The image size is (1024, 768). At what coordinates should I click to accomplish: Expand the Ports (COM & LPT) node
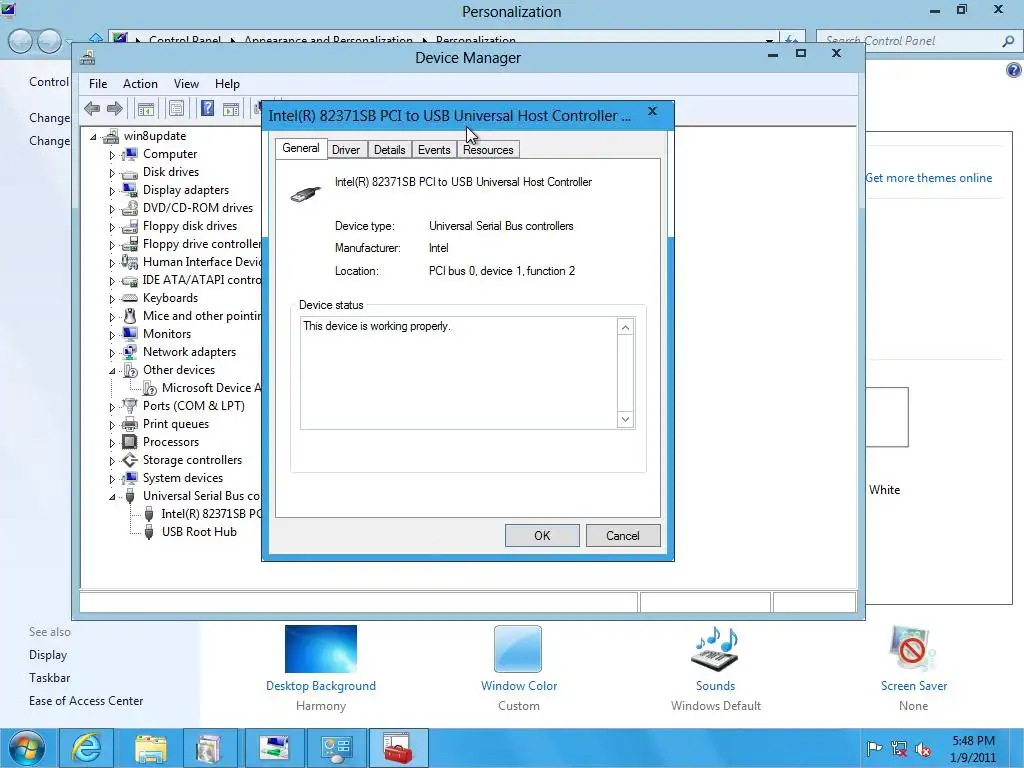[112, 408]
